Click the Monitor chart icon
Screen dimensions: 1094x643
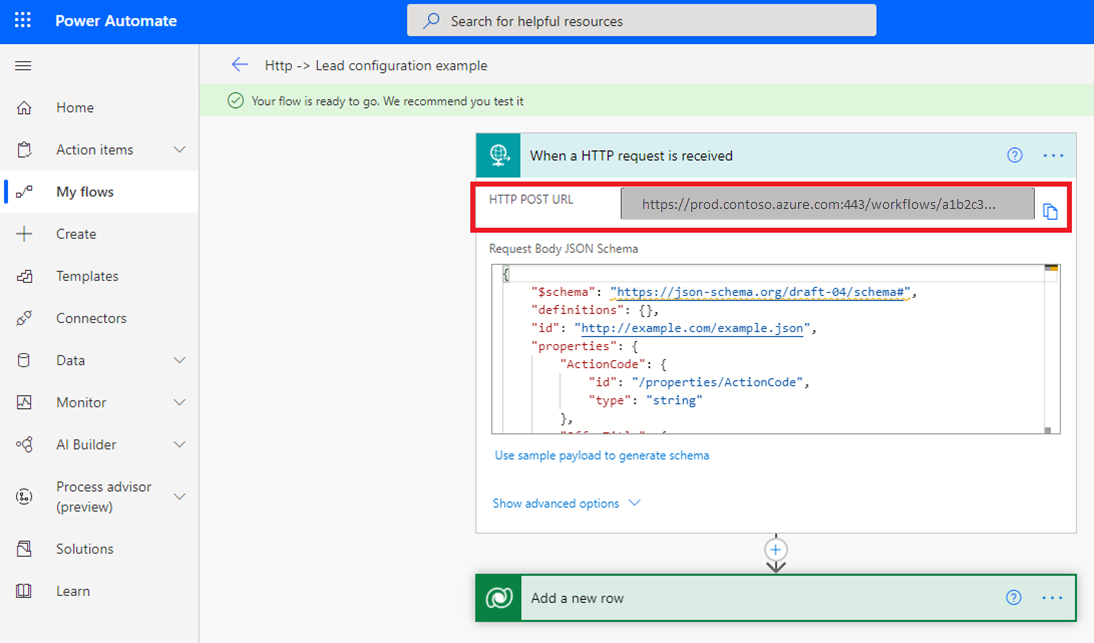24,402
